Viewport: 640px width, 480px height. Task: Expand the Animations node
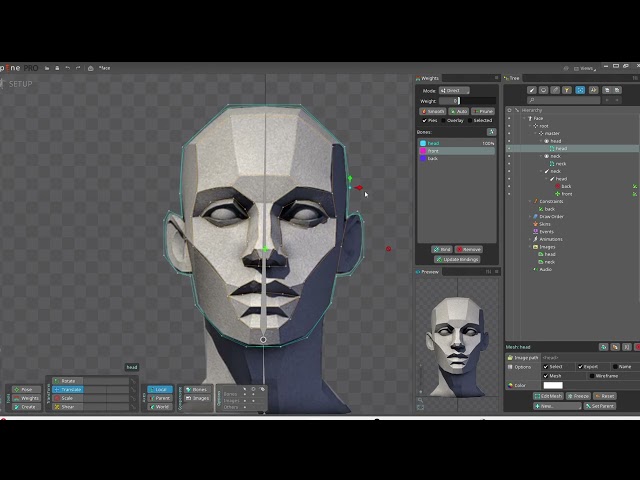tap(530, 239)
